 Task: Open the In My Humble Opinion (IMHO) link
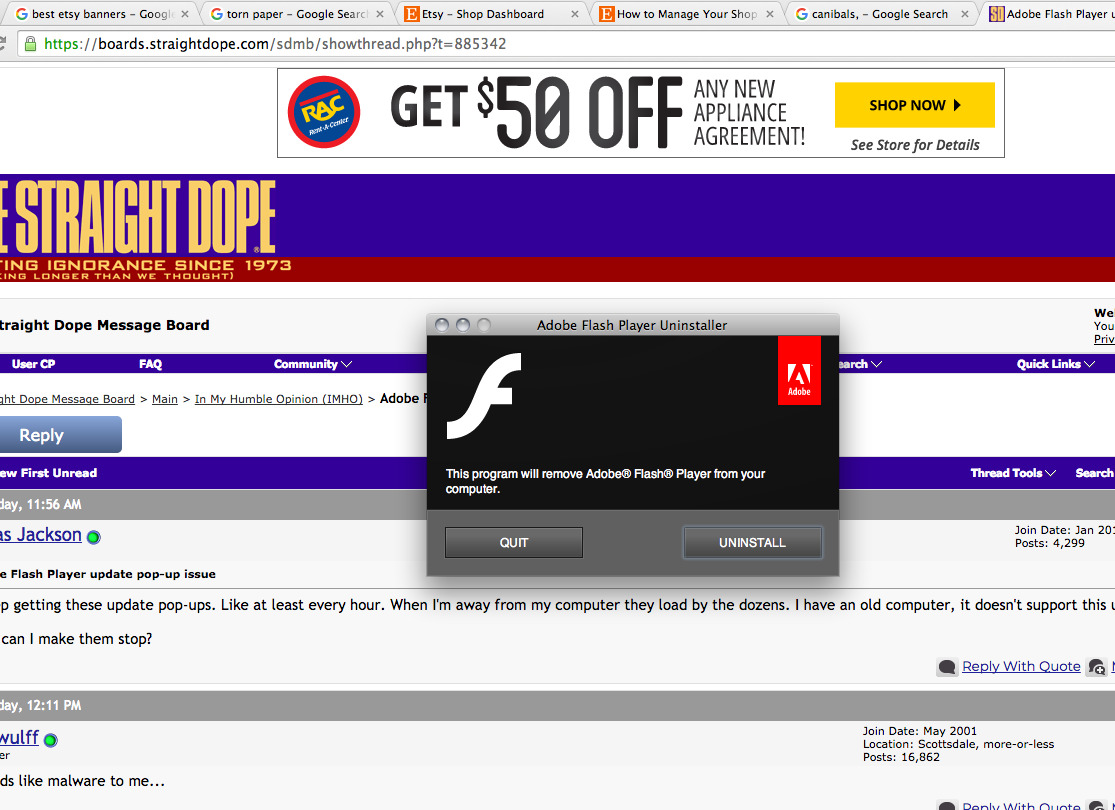pyautogui.click(x=279, y=399)
